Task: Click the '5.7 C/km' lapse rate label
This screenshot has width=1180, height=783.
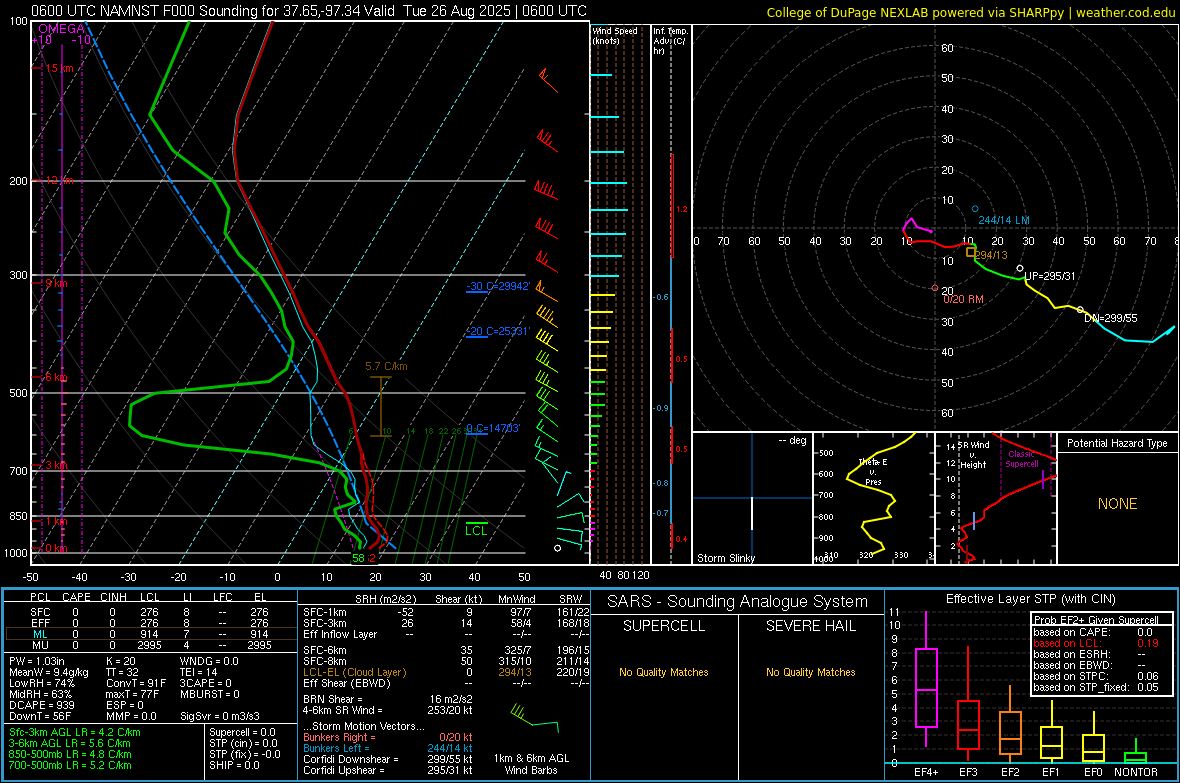Action: pos(386,366)
